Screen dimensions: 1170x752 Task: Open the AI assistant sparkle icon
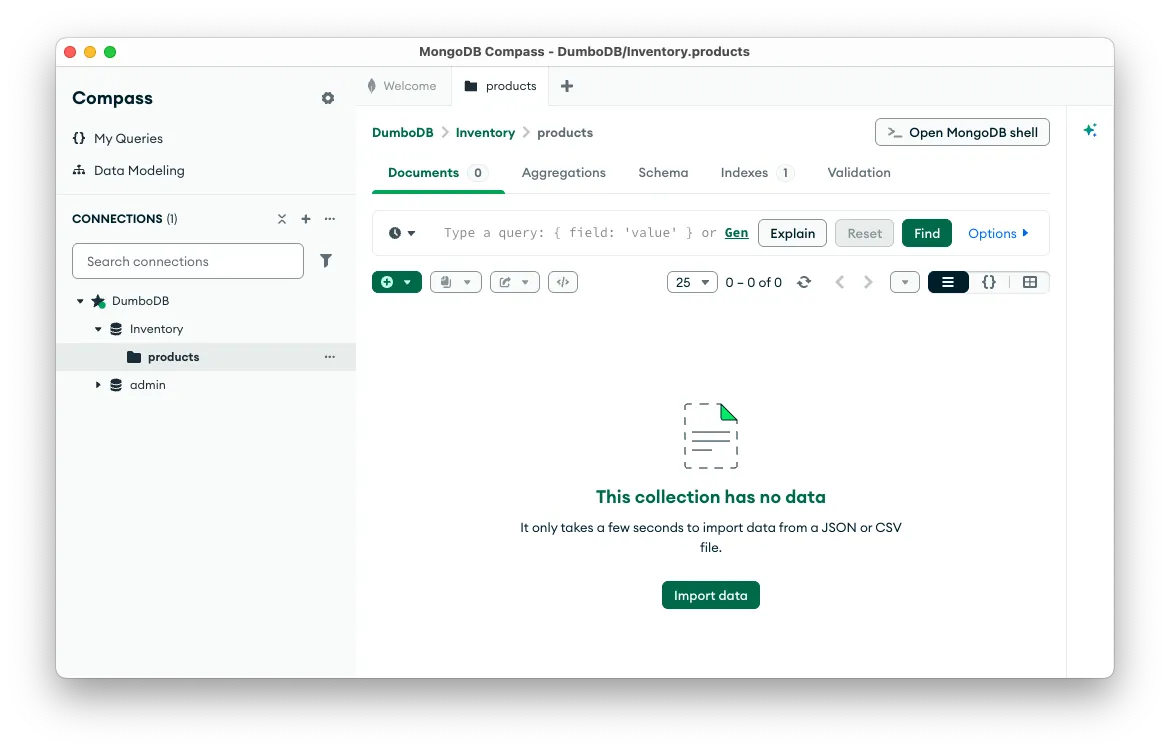[1090, 131]
